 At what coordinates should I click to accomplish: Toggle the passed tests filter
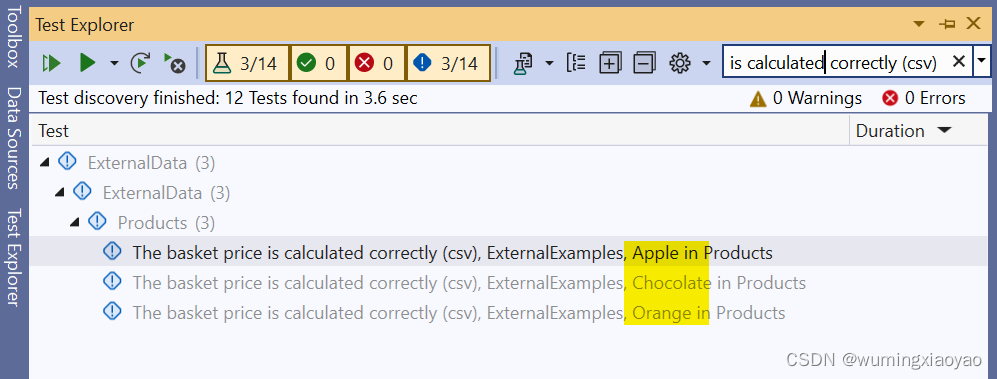click(319, 63)
